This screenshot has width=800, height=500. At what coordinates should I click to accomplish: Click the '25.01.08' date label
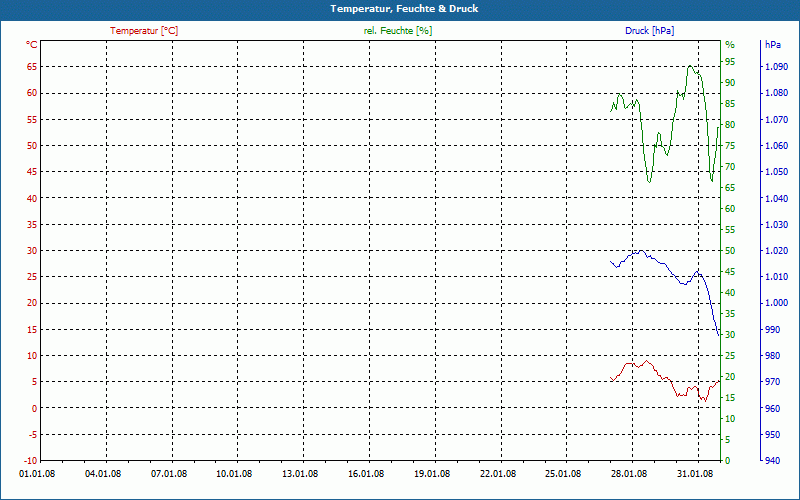563,473
